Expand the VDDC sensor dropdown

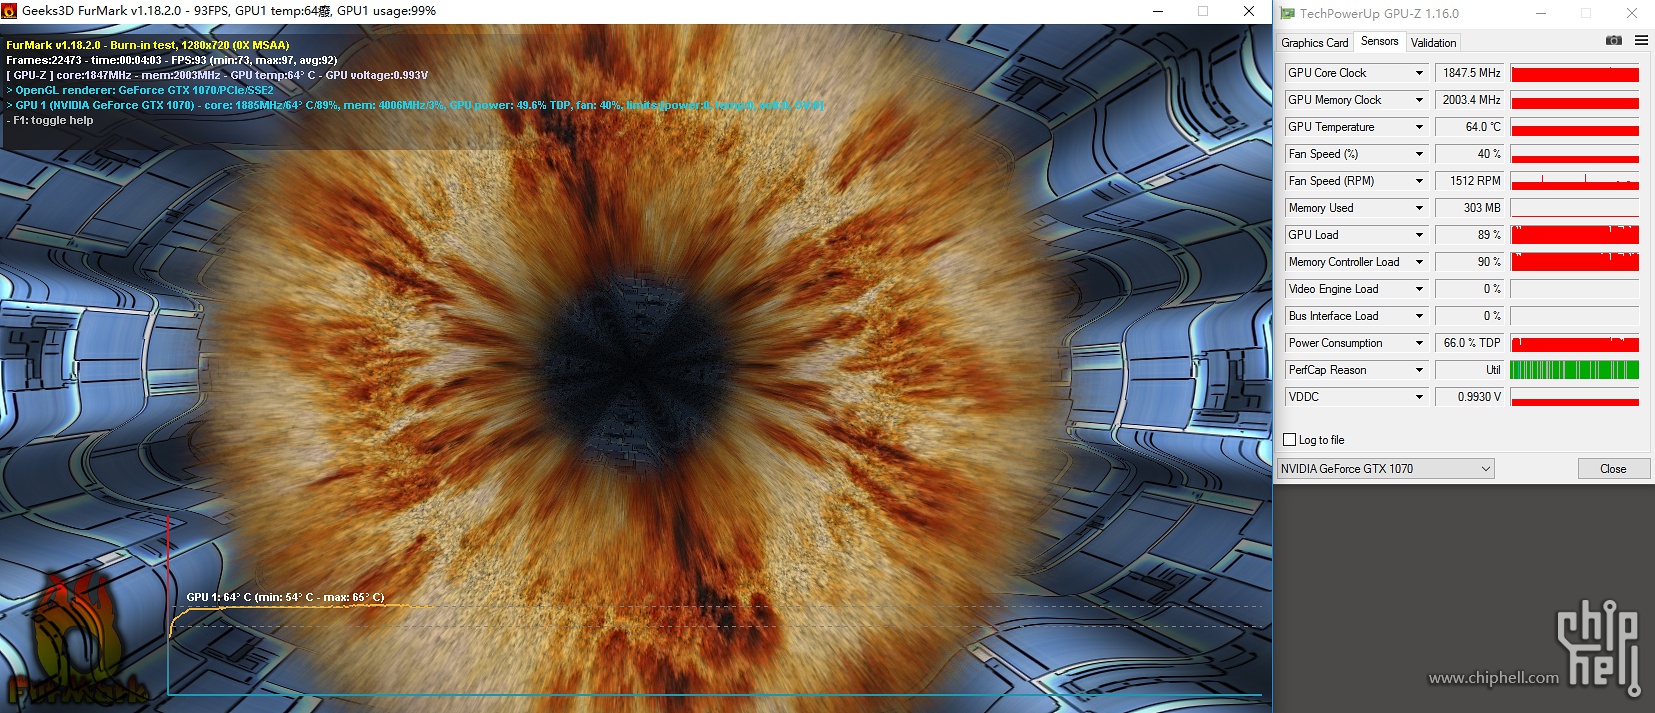tap(1419, 397)
